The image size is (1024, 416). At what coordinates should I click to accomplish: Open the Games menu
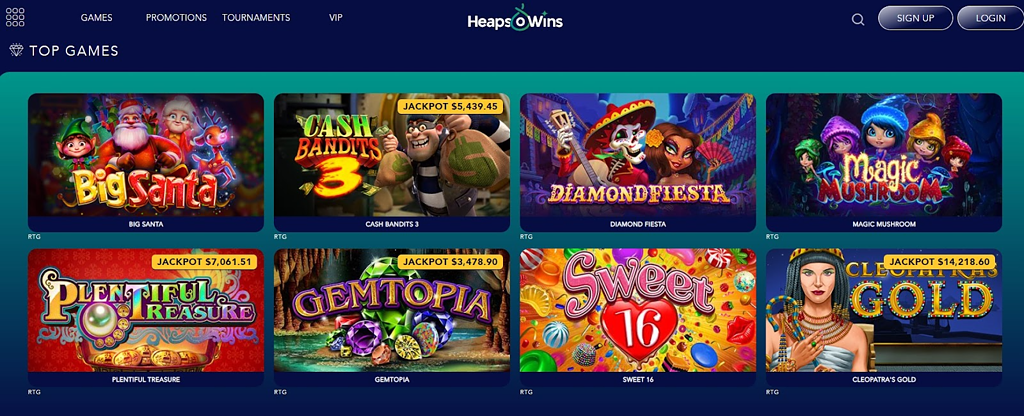(x=97, y=18)
